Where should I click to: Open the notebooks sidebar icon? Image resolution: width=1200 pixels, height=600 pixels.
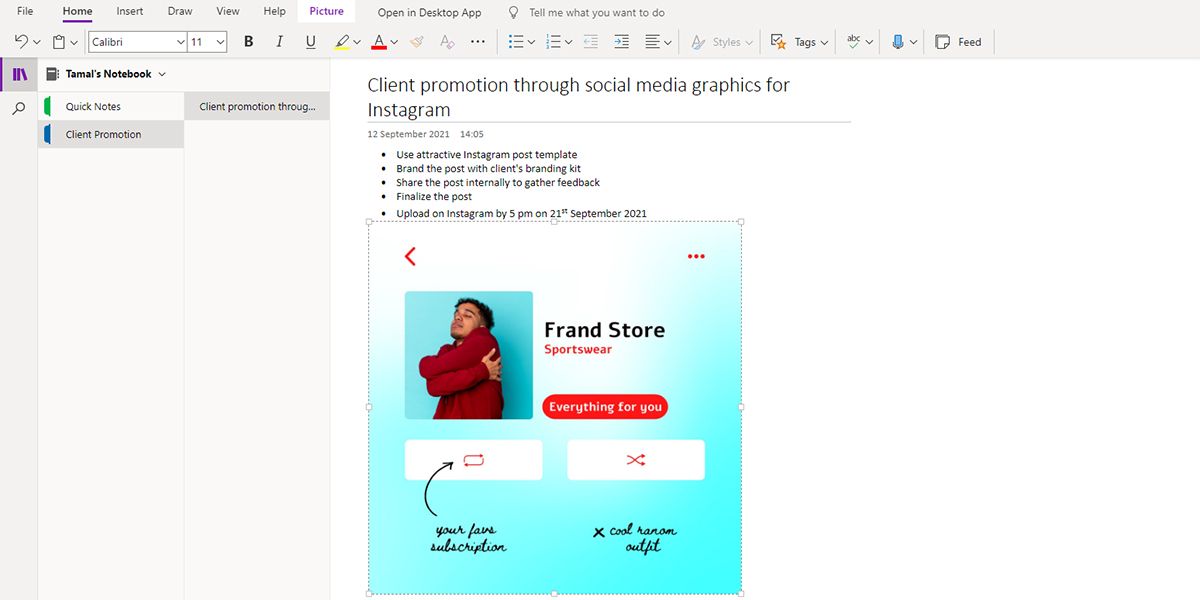tap(18, 73)
